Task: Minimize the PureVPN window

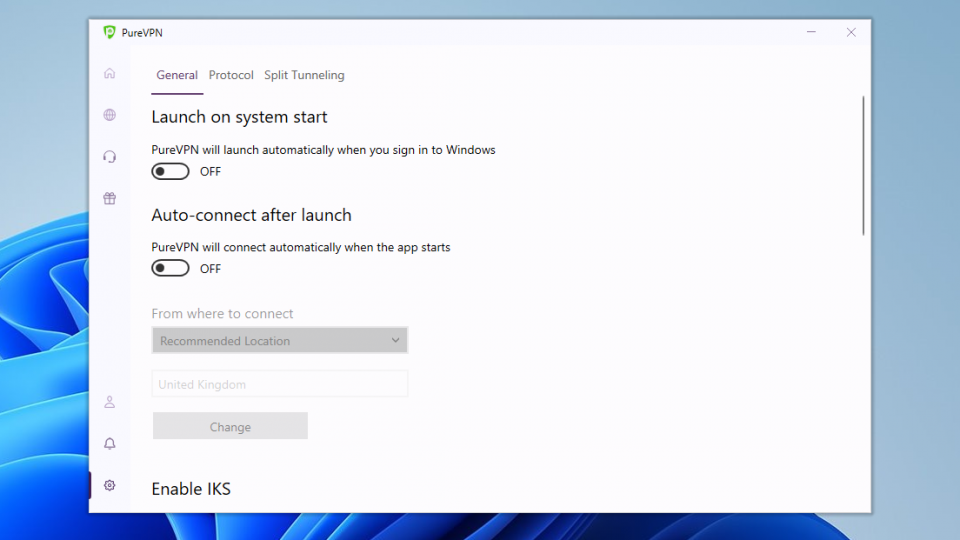Action: [811, 32]
